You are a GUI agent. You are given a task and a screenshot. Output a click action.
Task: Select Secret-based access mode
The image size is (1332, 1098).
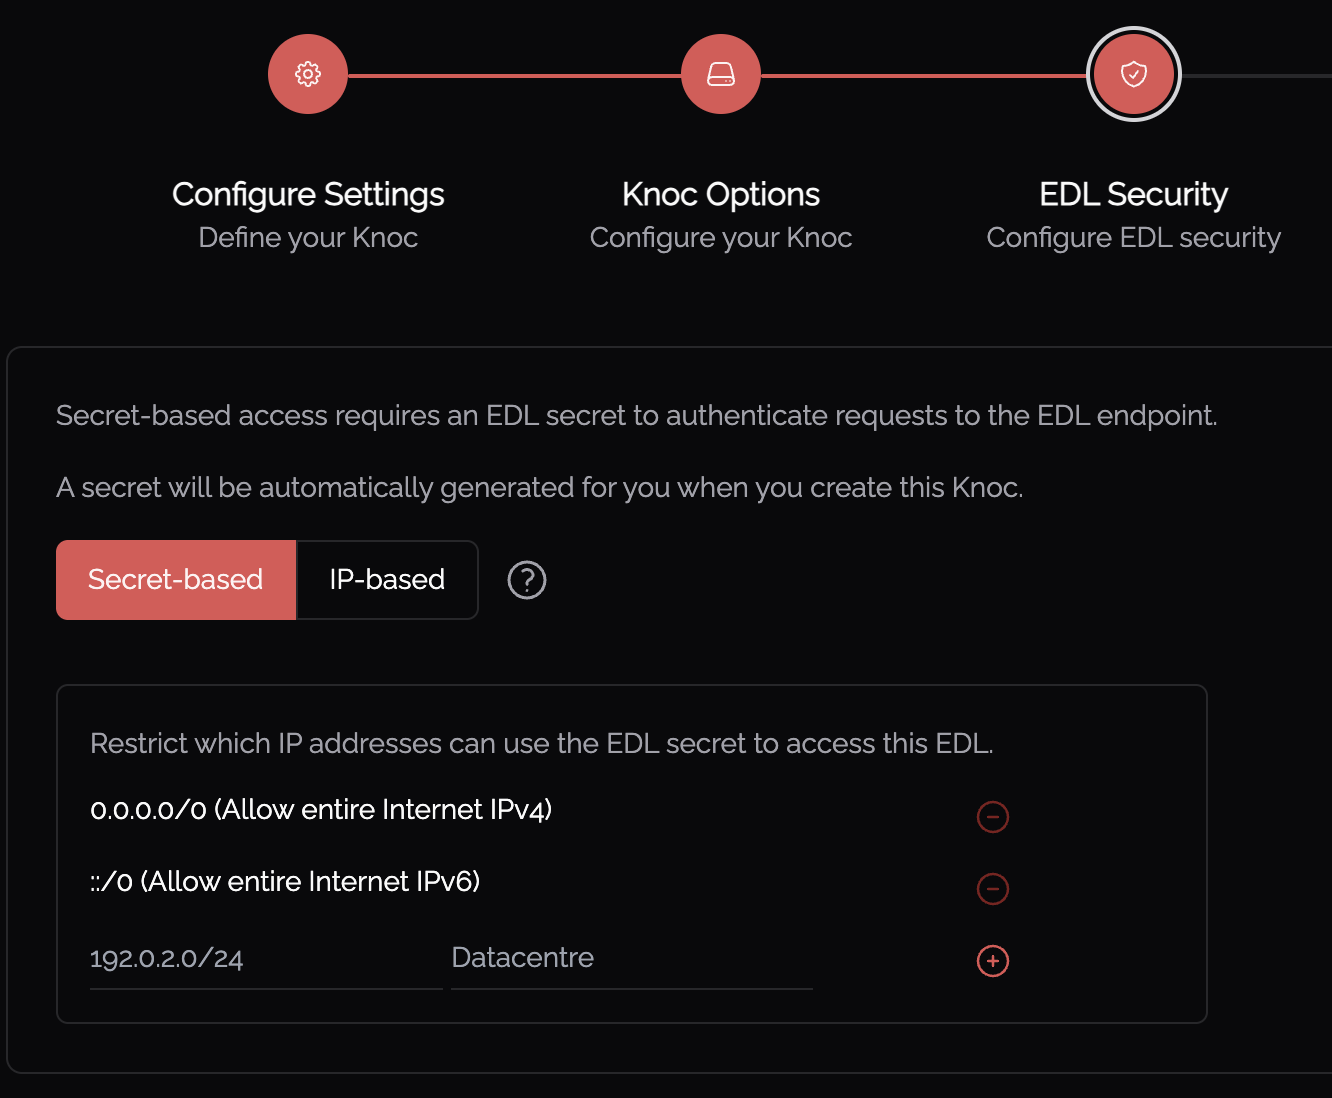click(x=176, y=580)
